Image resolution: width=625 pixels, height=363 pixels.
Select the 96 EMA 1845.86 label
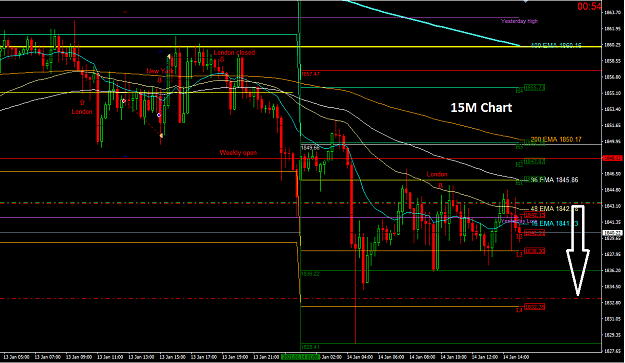pyautogui.click(x=554, y=180)
